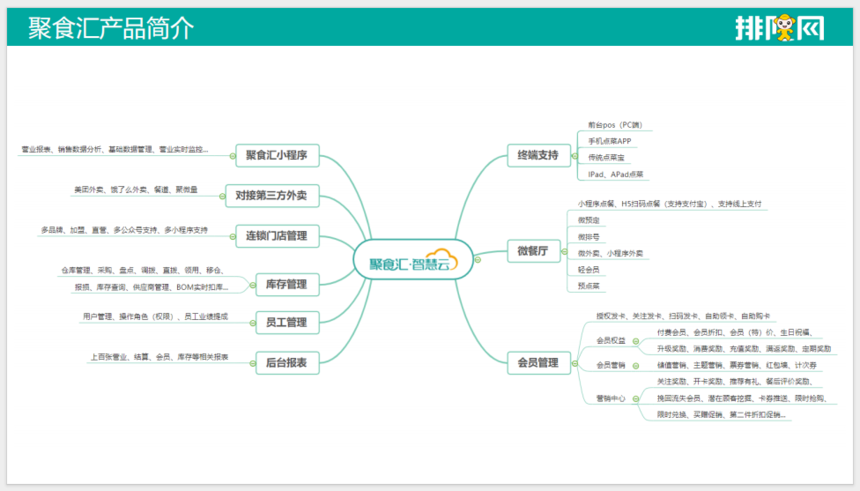Collapse the 库存管理 branch circle

pos(253,285)
